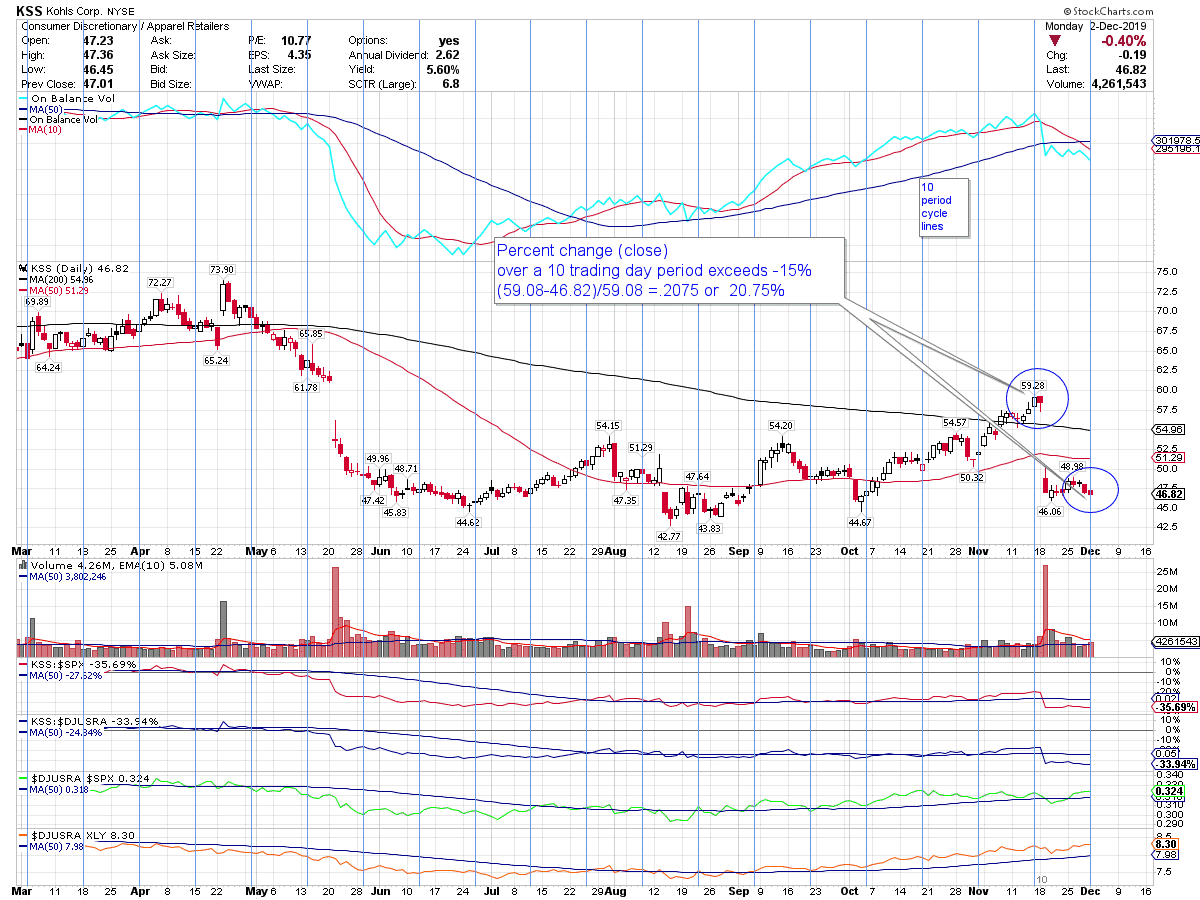Click the 46.06 low label after the gap down
The width and height of the screenshot is (1200, 900).
point(1049,510)
